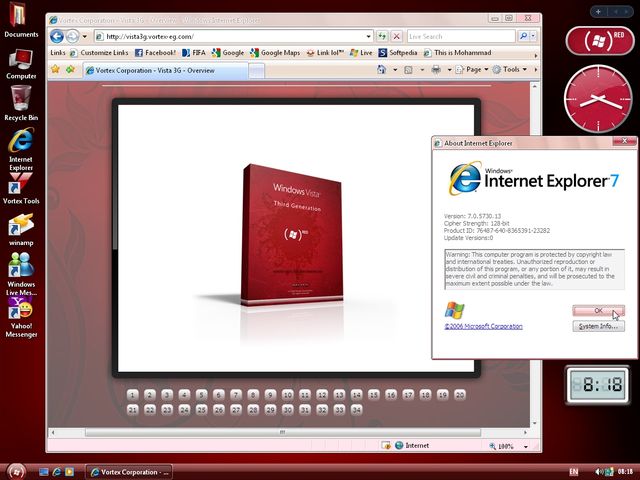The height and width of the screenshot is (480, 640).
Task: Open the This is Mohammad bookmark
Action: [x=457, y=53]
